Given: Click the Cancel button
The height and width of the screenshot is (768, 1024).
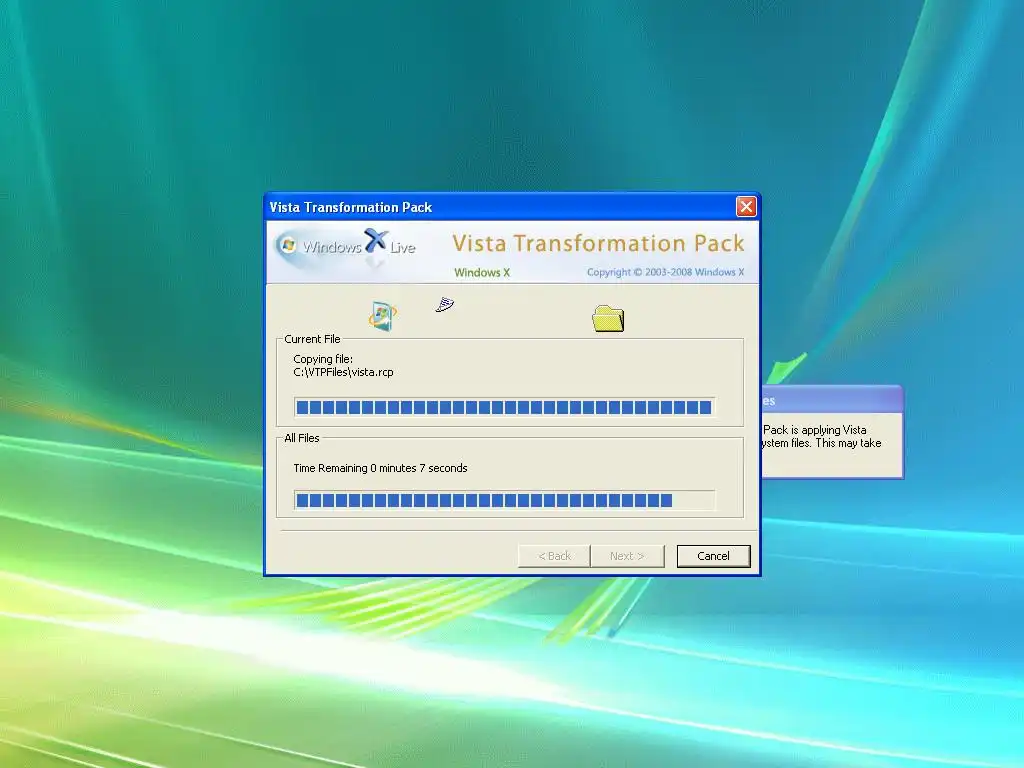Looking at the screenshot, I should [713, 556].
